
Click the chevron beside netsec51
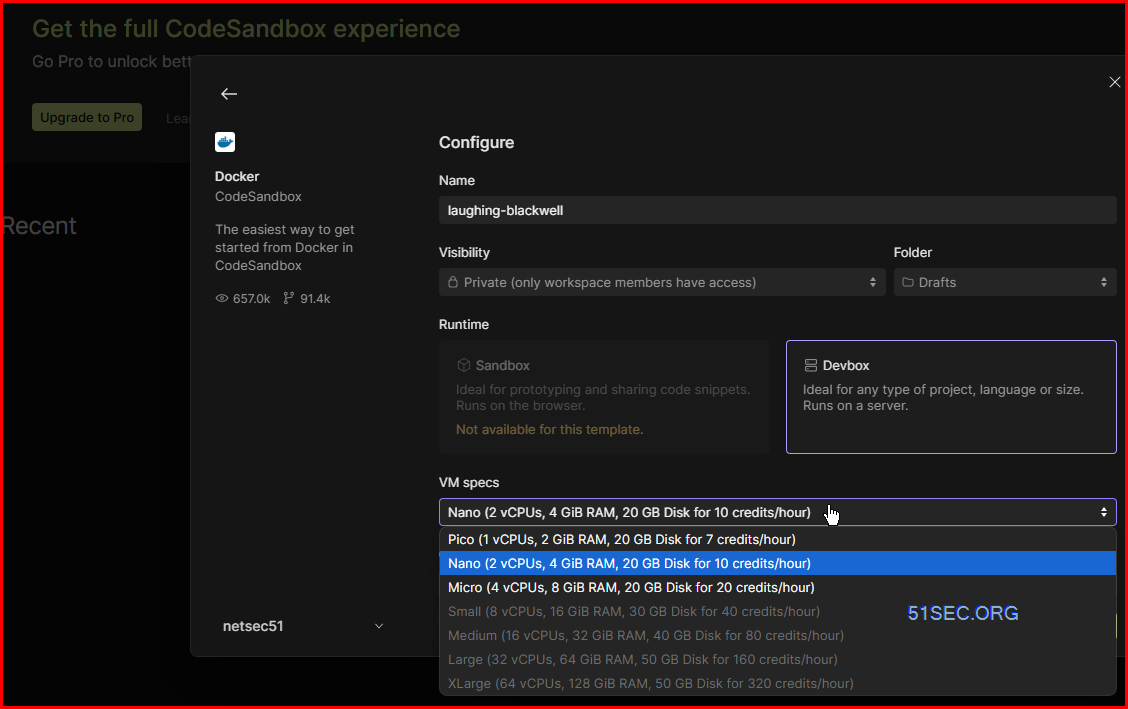coord(379,626)
